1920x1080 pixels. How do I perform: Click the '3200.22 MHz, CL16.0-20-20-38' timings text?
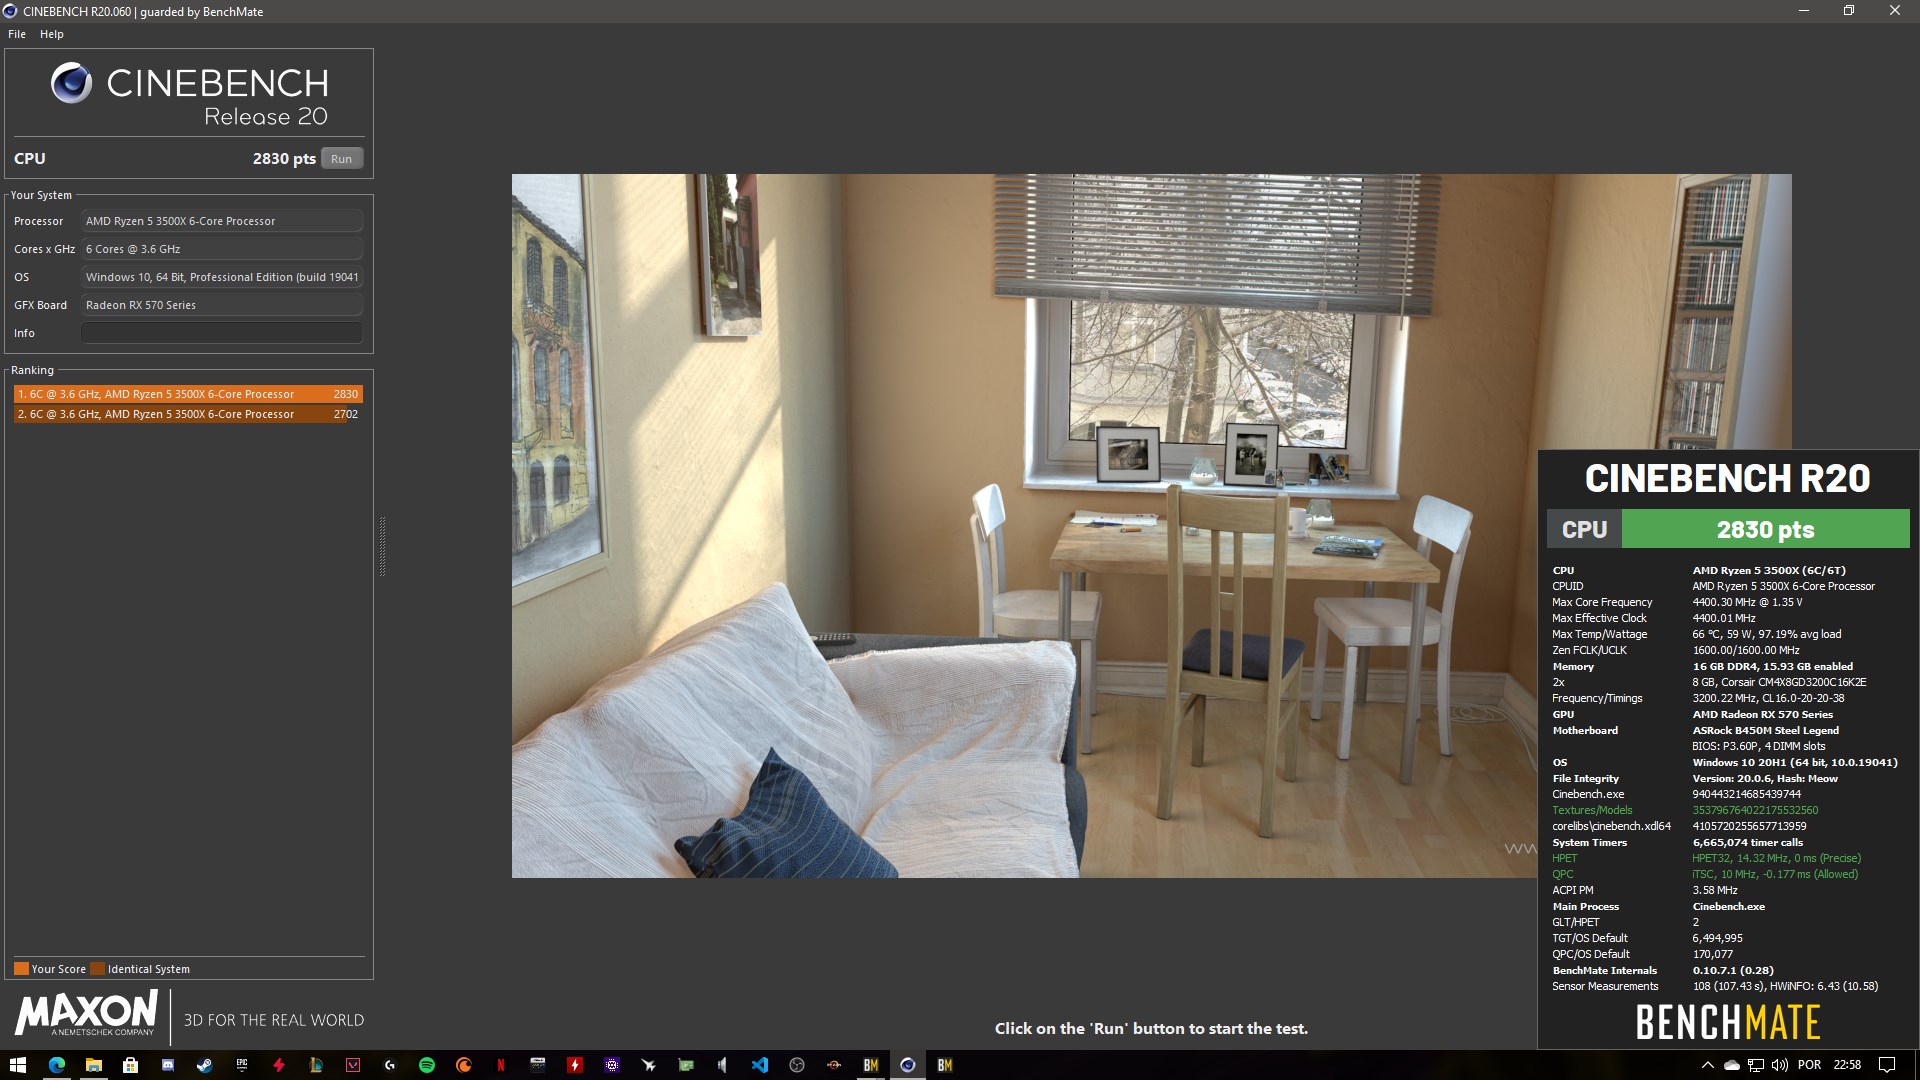[1768, 698]
